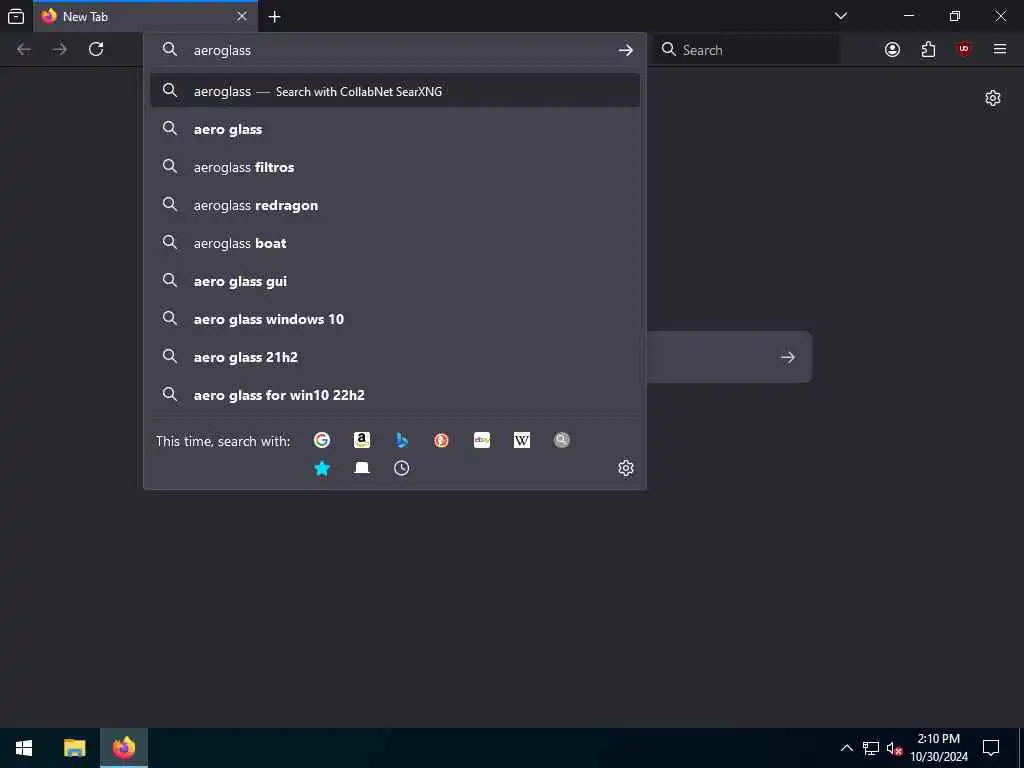Open the network status tray icon

[871, 748]
